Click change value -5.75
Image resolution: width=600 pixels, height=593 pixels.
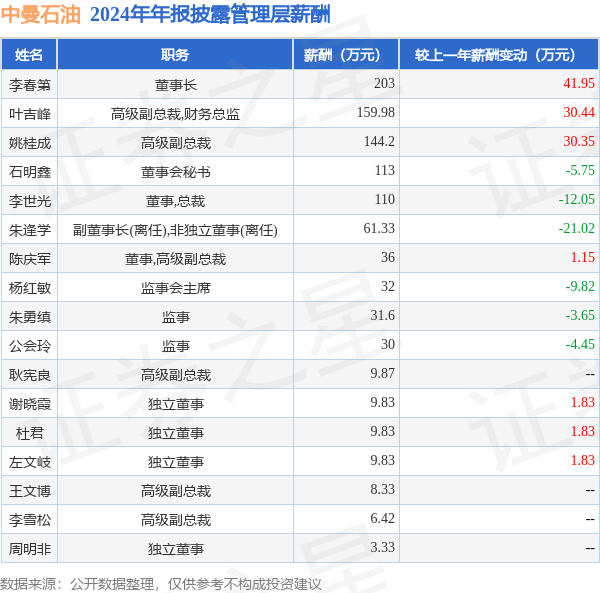(580, 170)
